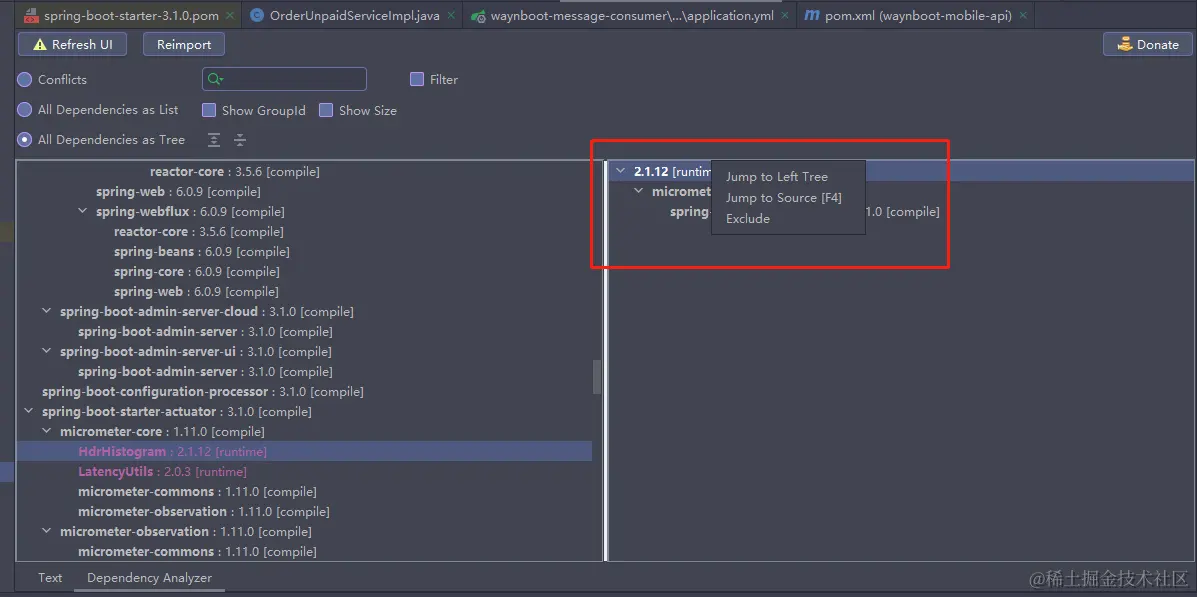Open the application.yml editor tab
1197x597 pixels.
(x=632, y=15)
